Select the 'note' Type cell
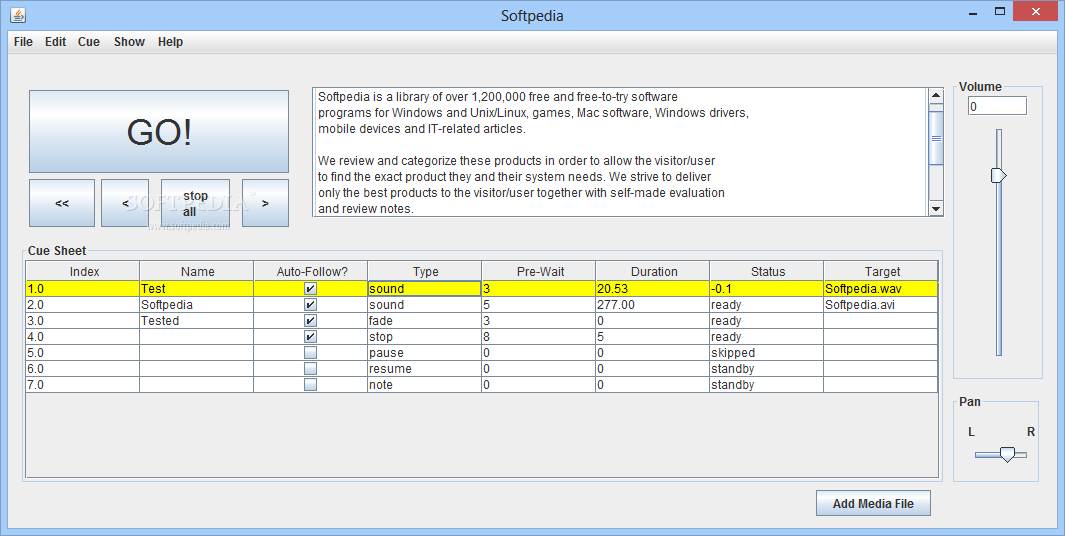 click(425, 385)
